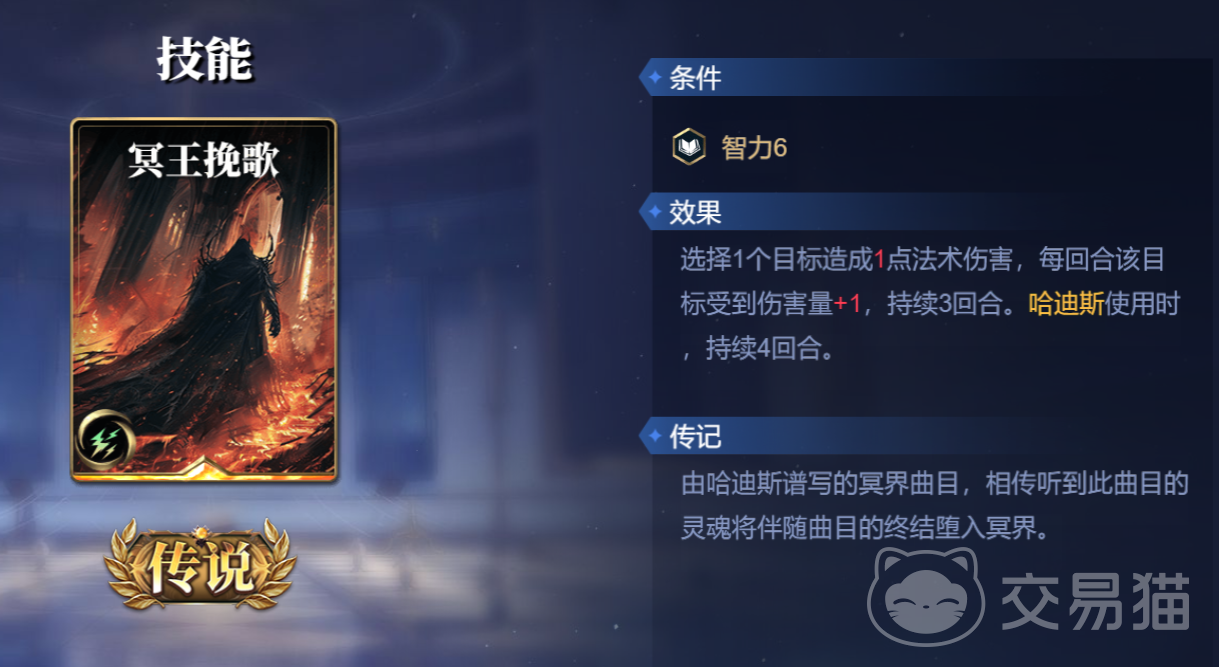This screenshot has width=1219, height=667.
Task: Click the 交易猫 watermark text
Action: 1096,600
